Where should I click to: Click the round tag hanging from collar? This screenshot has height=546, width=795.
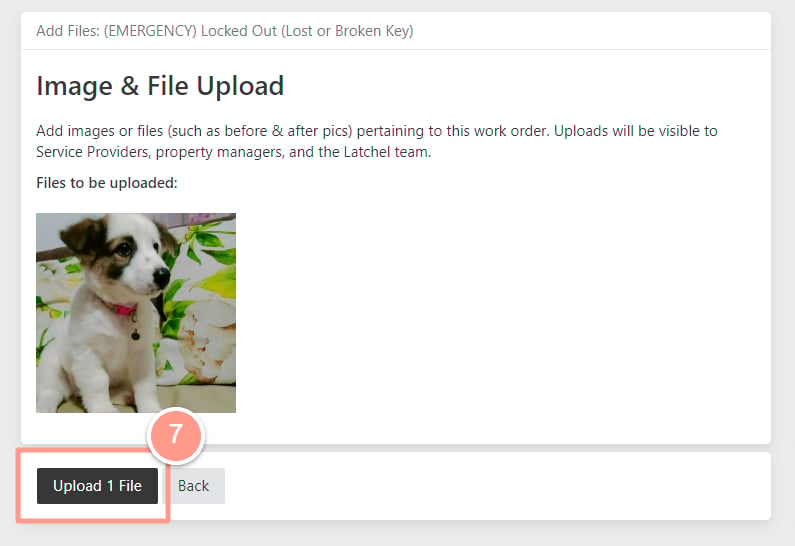pyautogui.click(x=136, y=335)
